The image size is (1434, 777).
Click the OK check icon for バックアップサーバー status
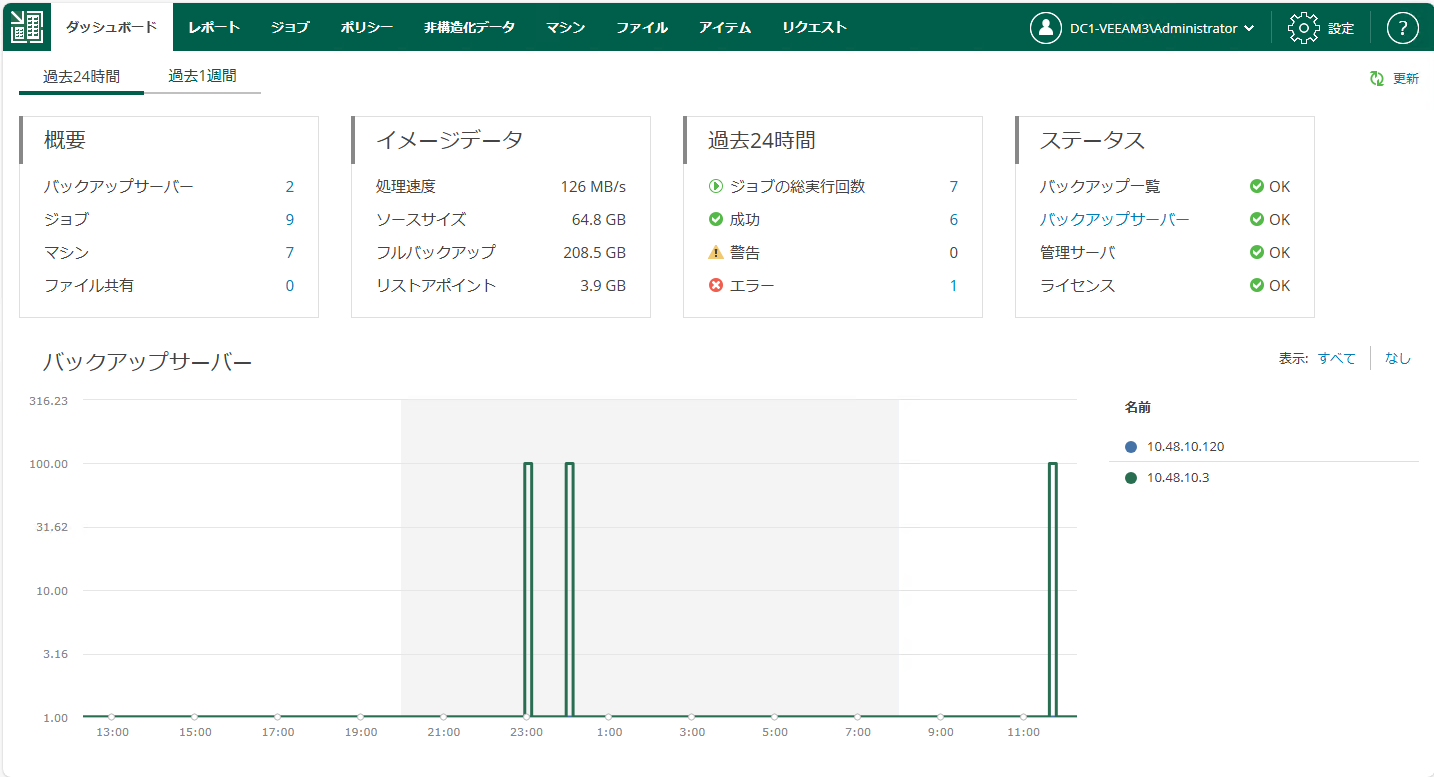pos(1257,219)
